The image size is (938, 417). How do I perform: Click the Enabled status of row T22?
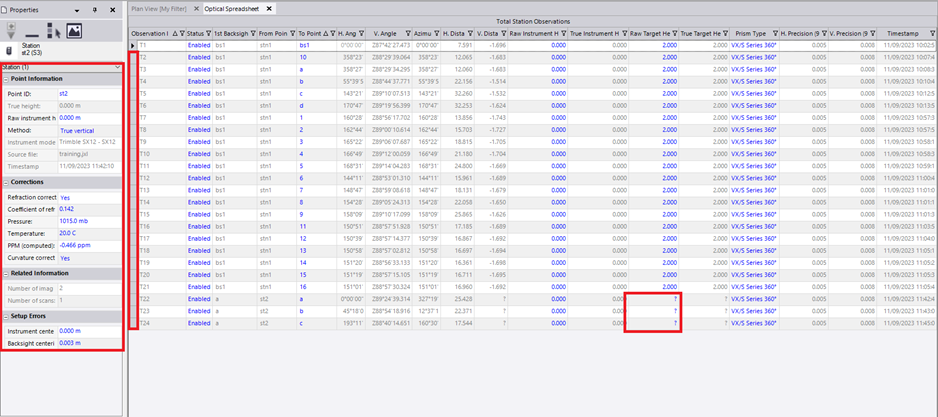199,299
